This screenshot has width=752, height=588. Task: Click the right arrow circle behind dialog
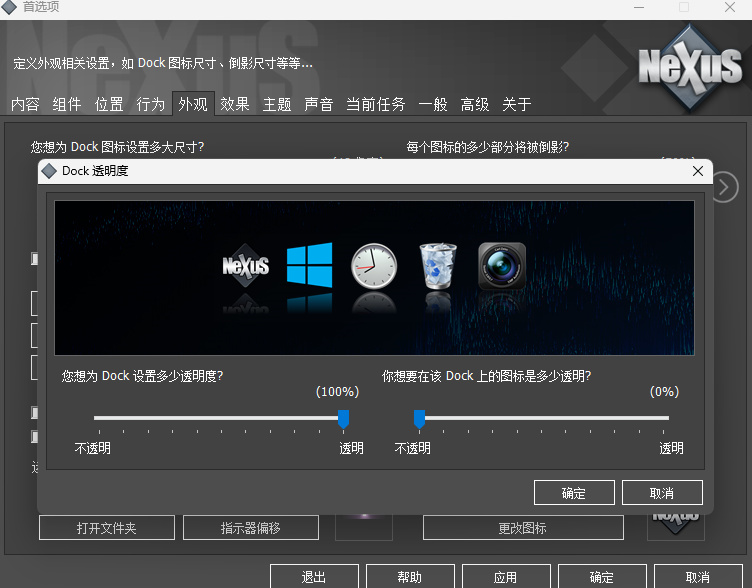[725, 187]
